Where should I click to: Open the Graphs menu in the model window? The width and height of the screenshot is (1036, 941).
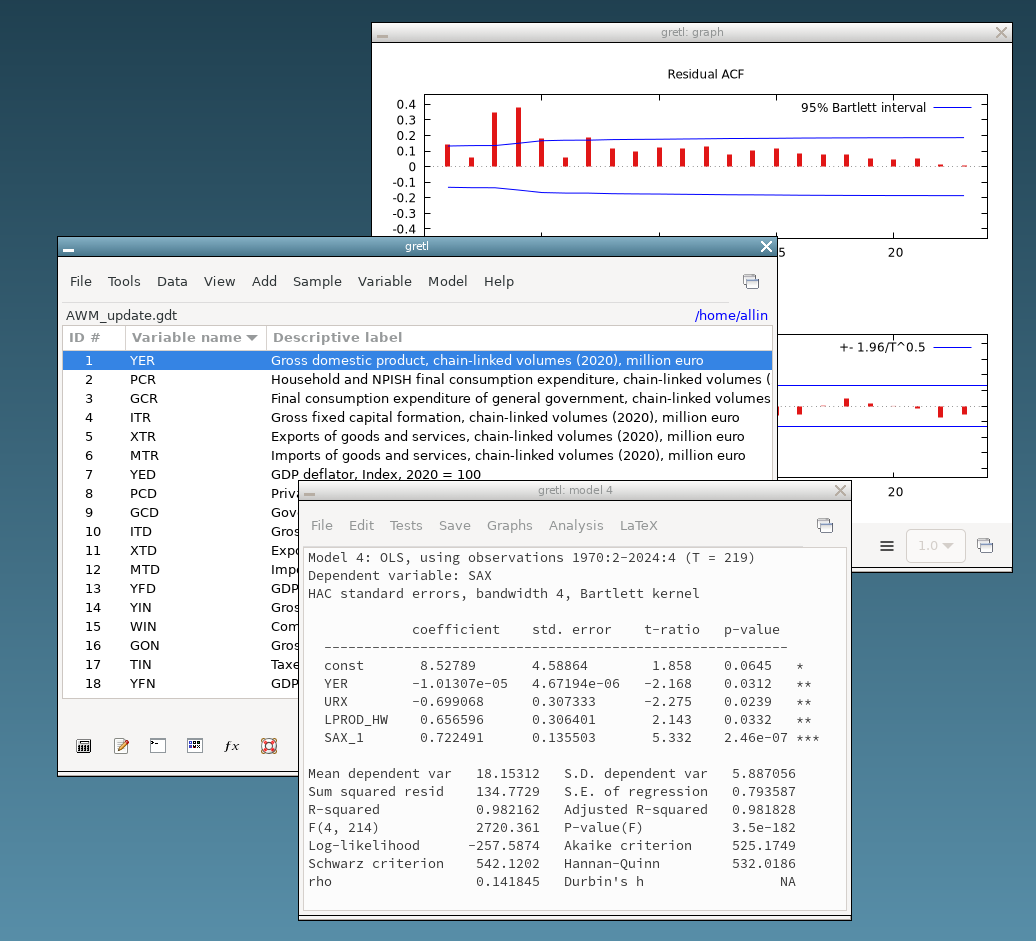509,526
